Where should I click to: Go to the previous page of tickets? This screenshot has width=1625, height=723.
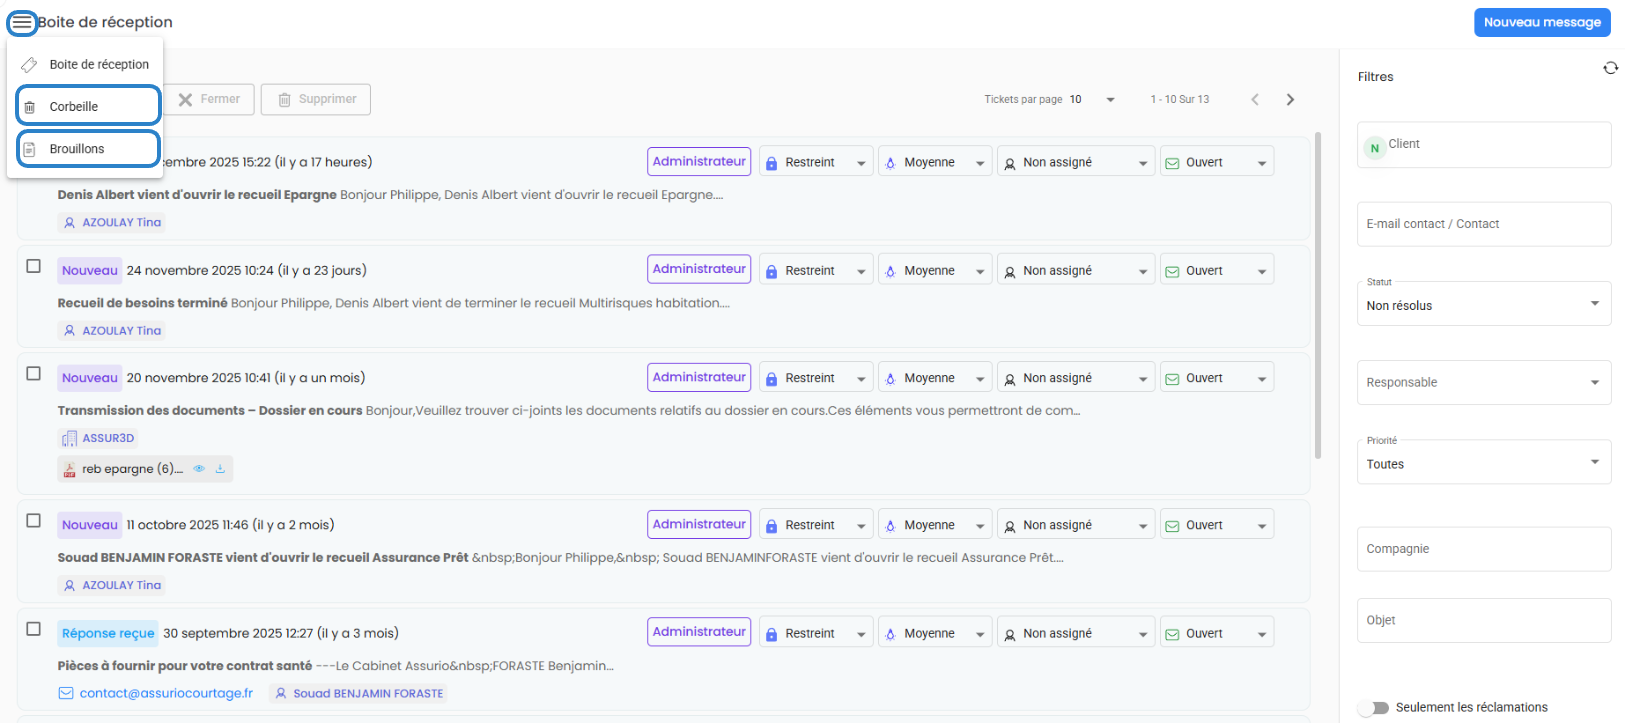[x=1255, y=99]
